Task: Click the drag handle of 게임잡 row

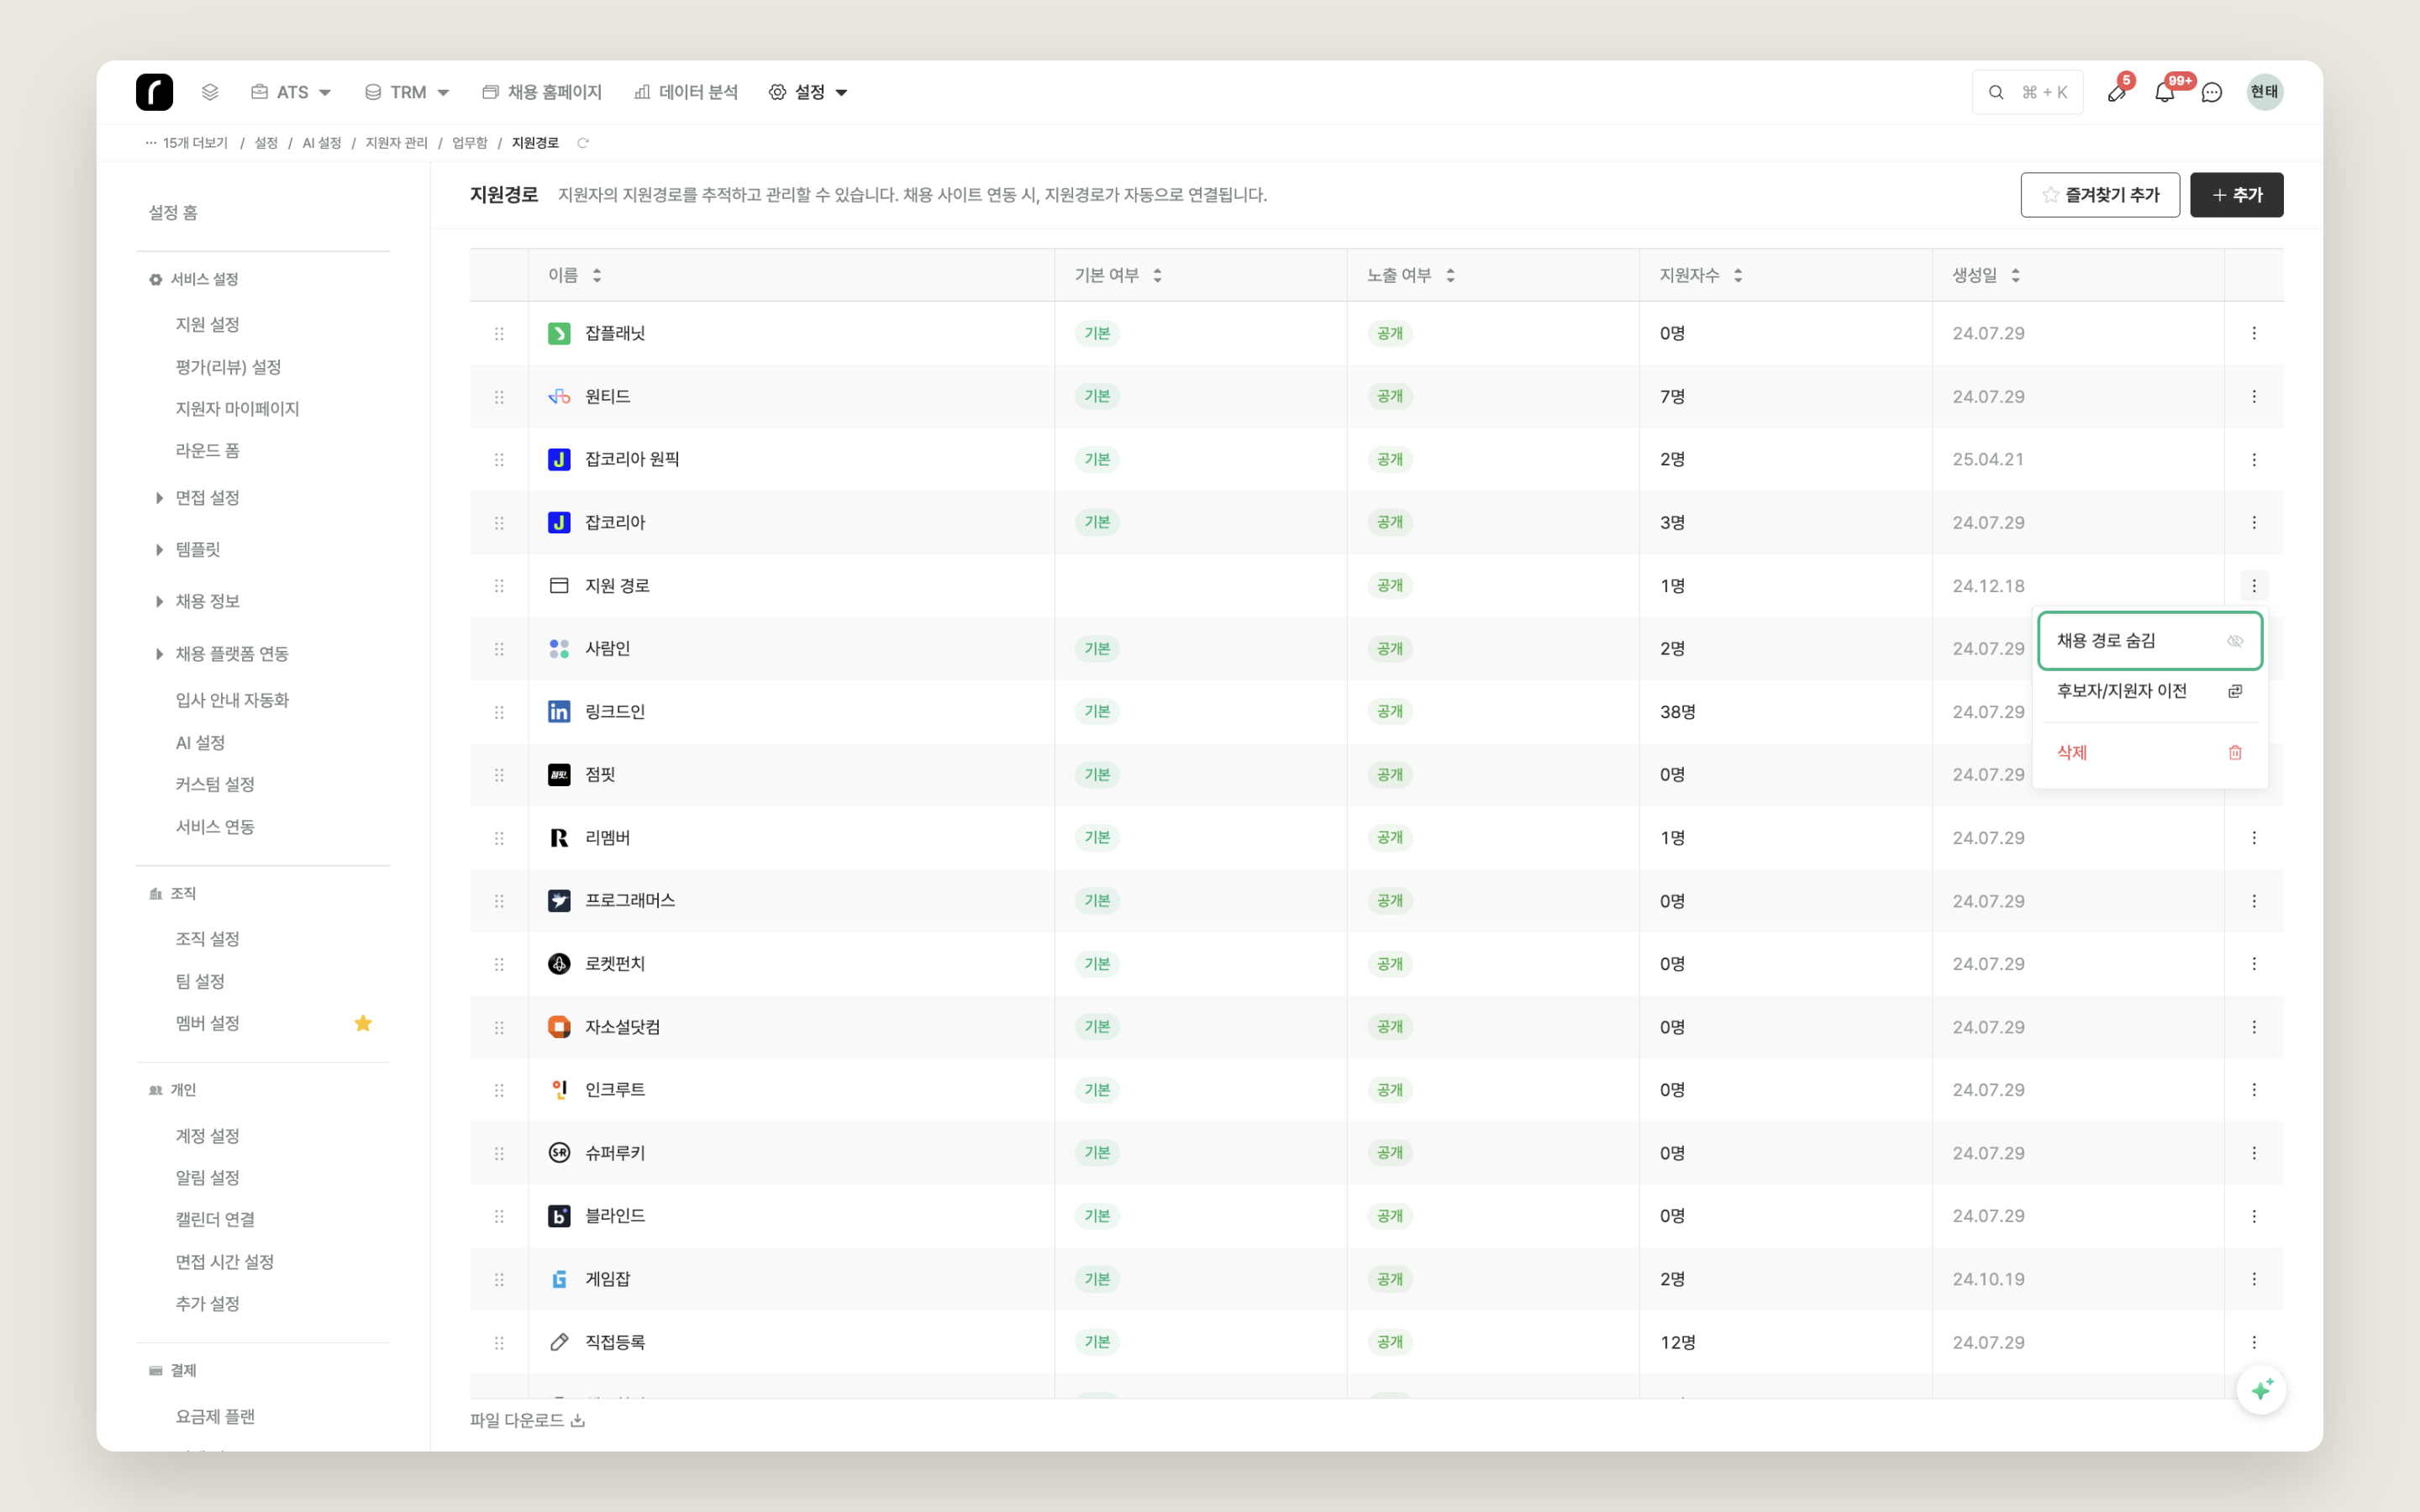Action: (x=499, y=1279)
